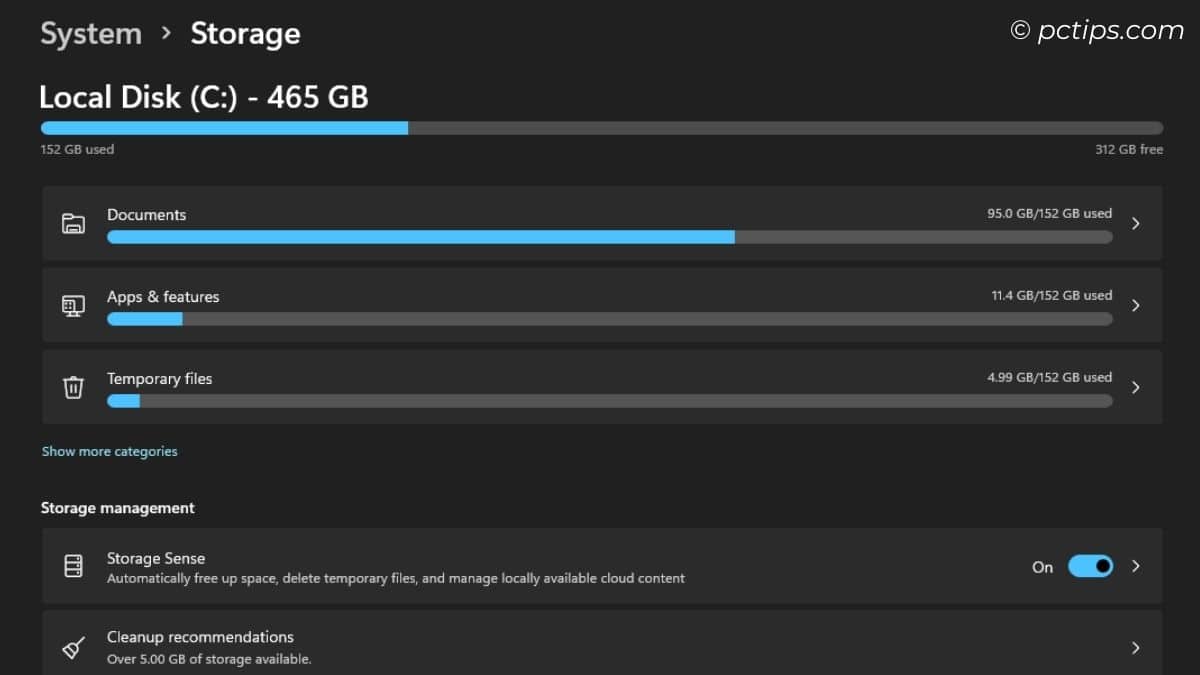Click the Apps & features monitor icon

pyautogui.click(x=73, y=304)
